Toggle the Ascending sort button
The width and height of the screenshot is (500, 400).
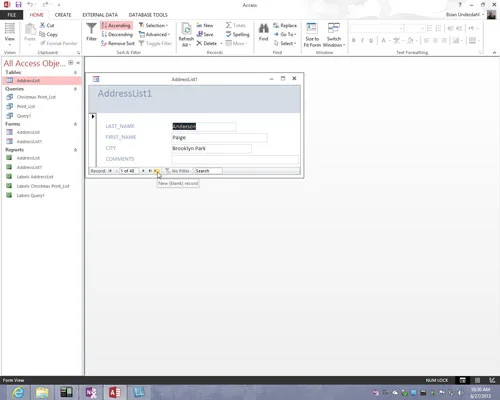[116, 25]
